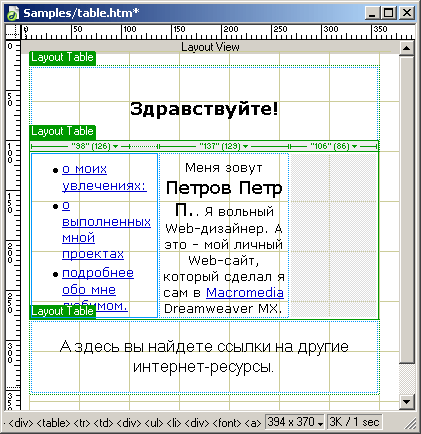Click the Macromedia hyperlink
This screenshot has height=434, width=421.
click(245, 293)
